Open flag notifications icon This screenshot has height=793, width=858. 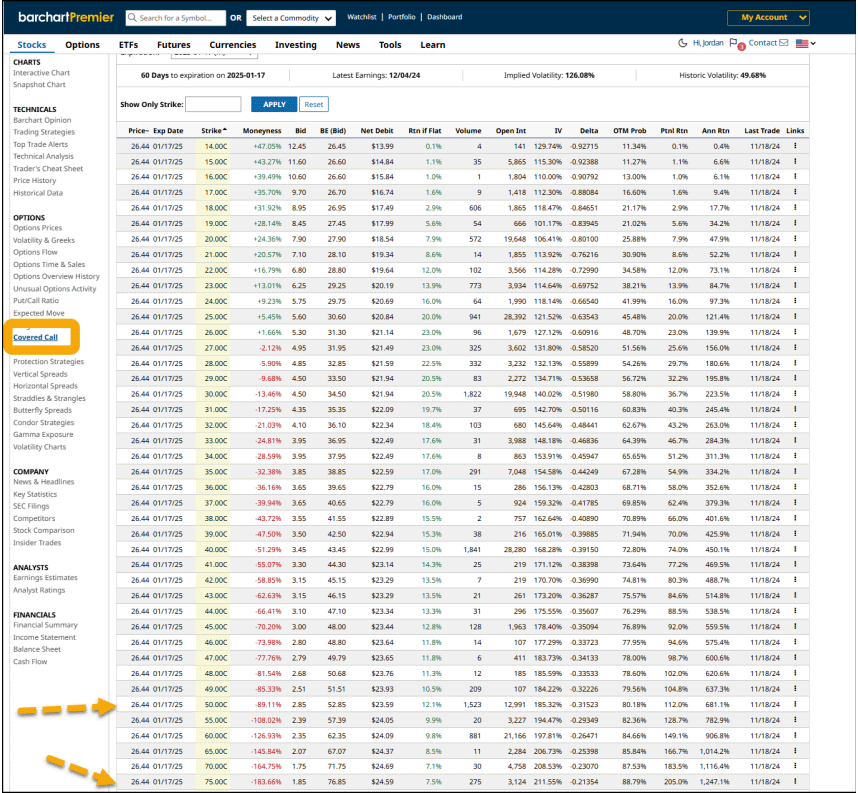[733, 43]
